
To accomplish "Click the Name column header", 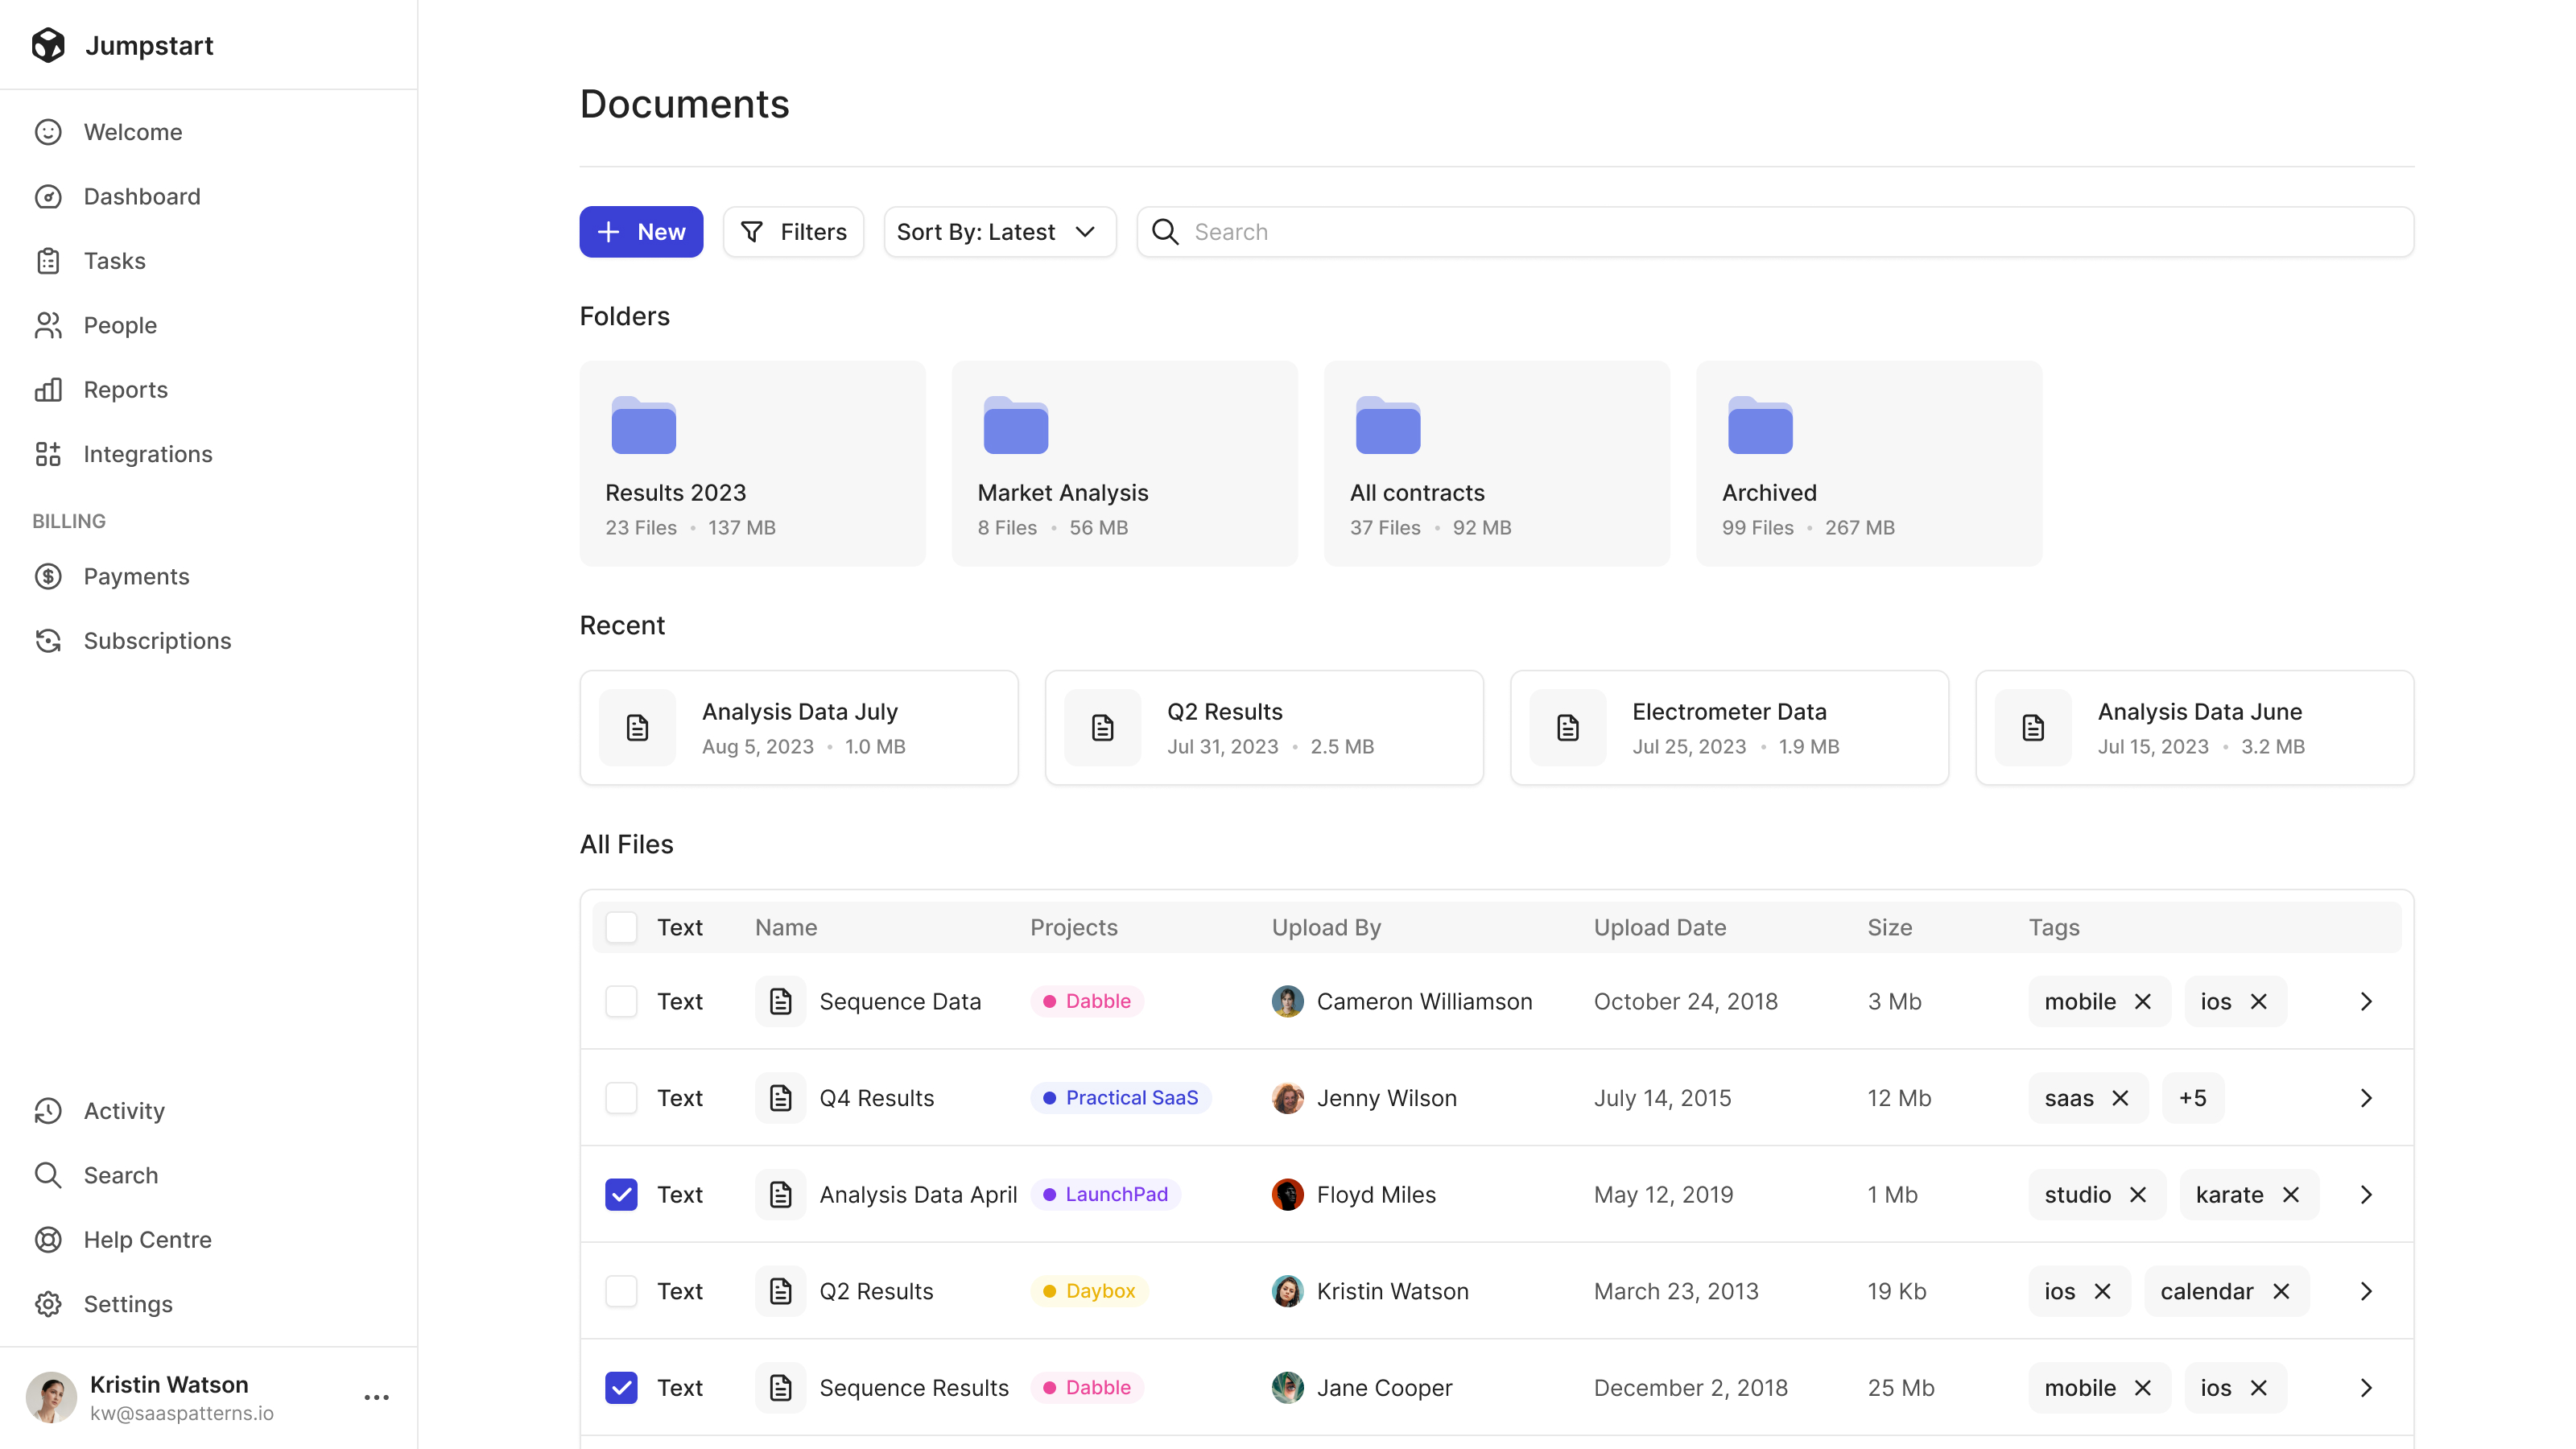I will pos(786,927).
